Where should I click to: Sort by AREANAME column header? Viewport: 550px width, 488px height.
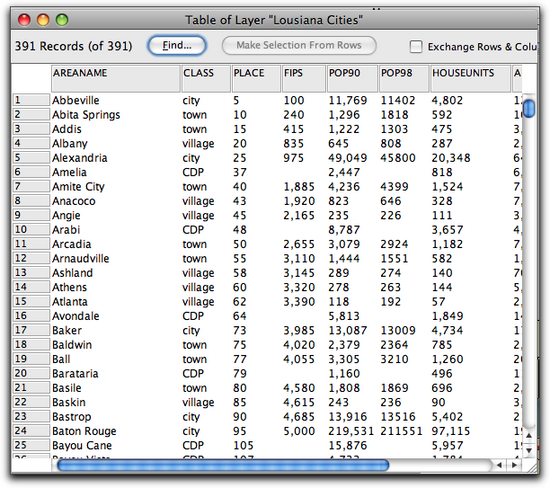point(116,78)
